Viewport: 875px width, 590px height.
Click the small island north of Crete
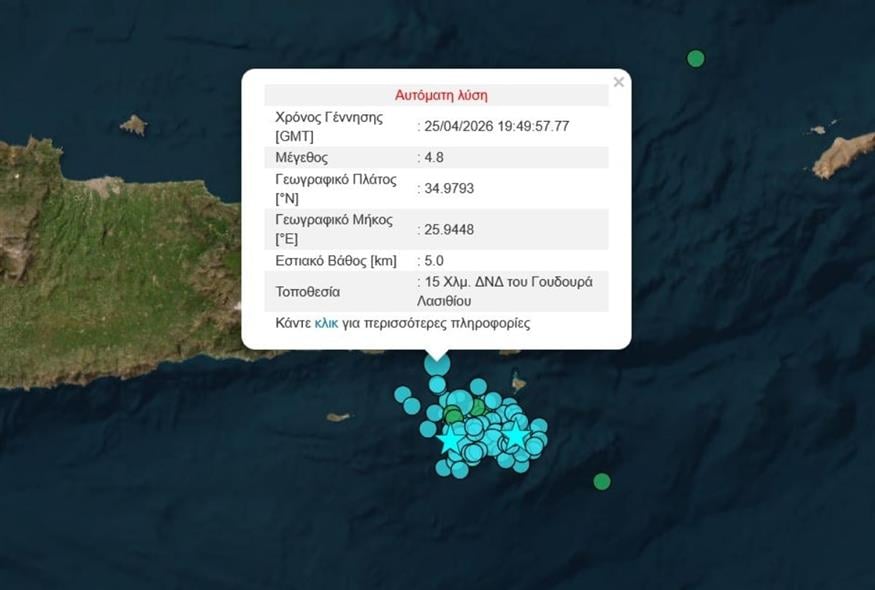tap(133, 125)
